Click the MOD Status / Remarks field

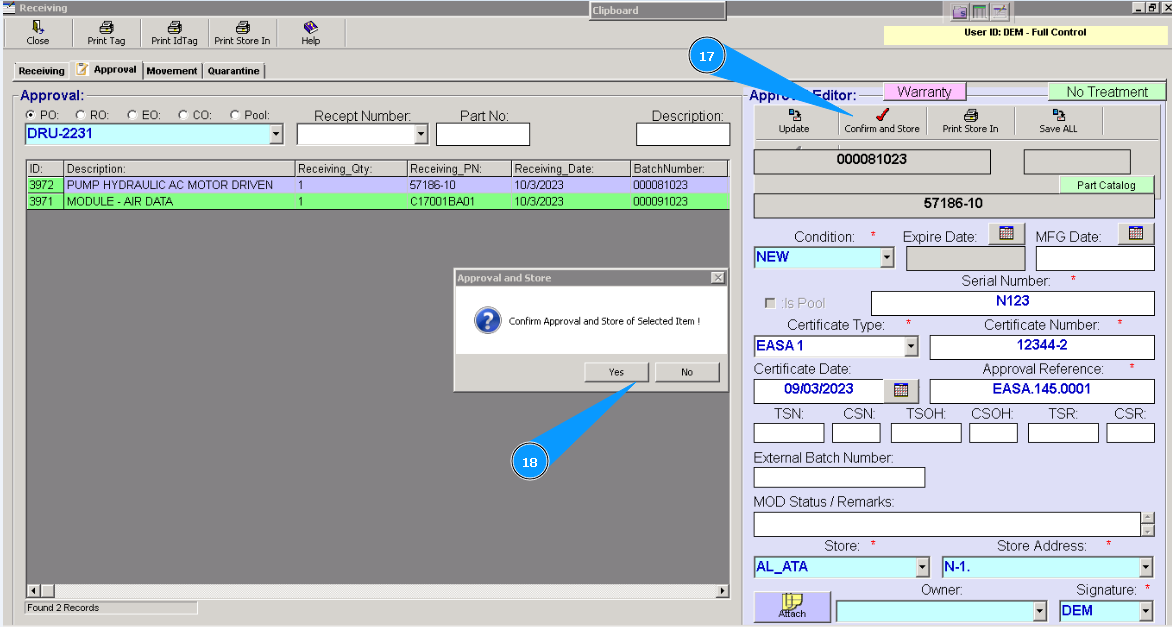(947, 525)
